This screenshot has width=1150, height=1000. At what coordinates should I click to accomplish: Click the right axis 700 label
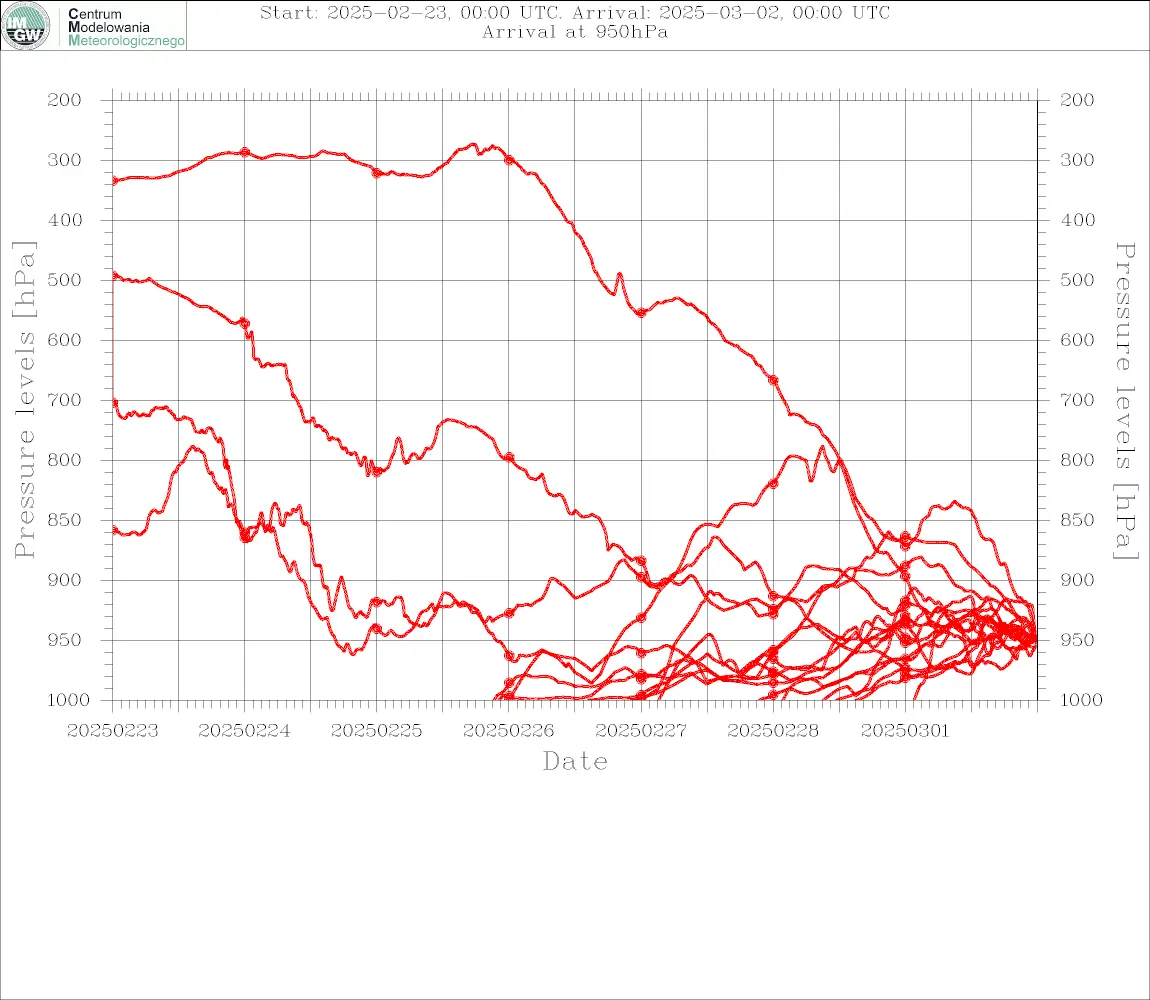tap(1077, 401)
